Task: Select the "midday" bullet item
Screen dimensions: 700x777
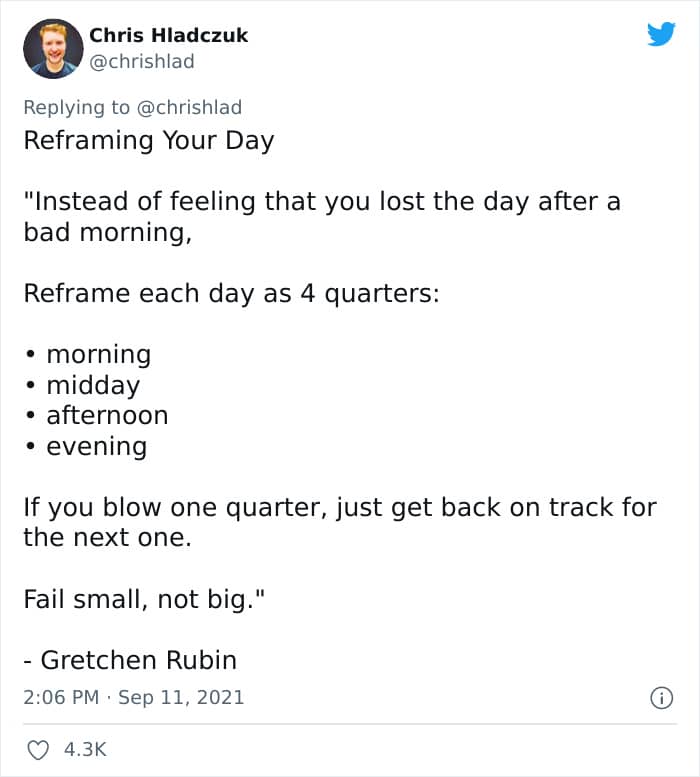Action: pos(92,385)
